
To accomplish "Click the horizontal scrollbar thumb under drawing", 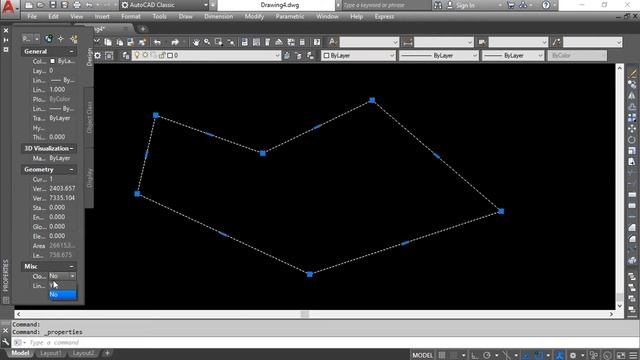I will (x=305, y=314).
